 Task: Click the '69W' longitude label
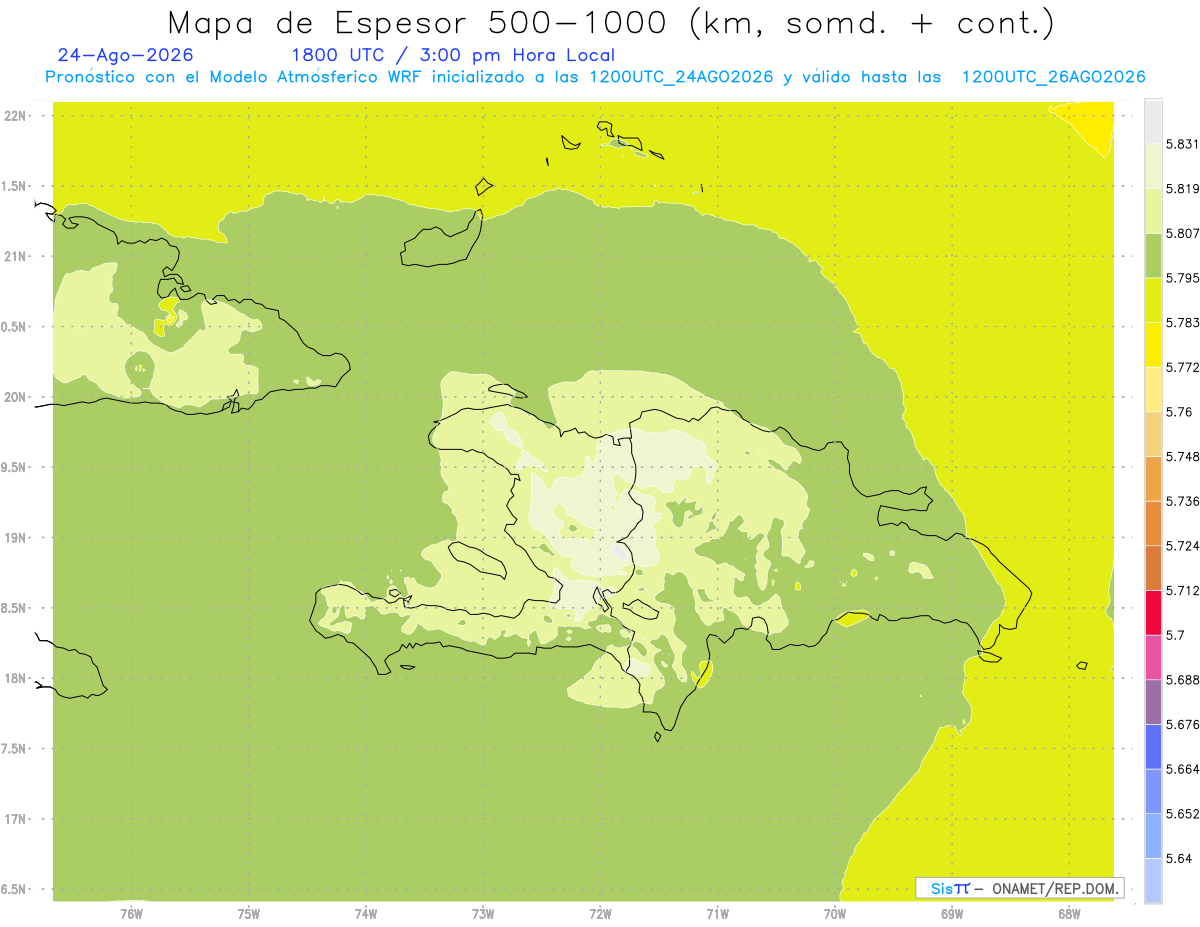(952, 913)
